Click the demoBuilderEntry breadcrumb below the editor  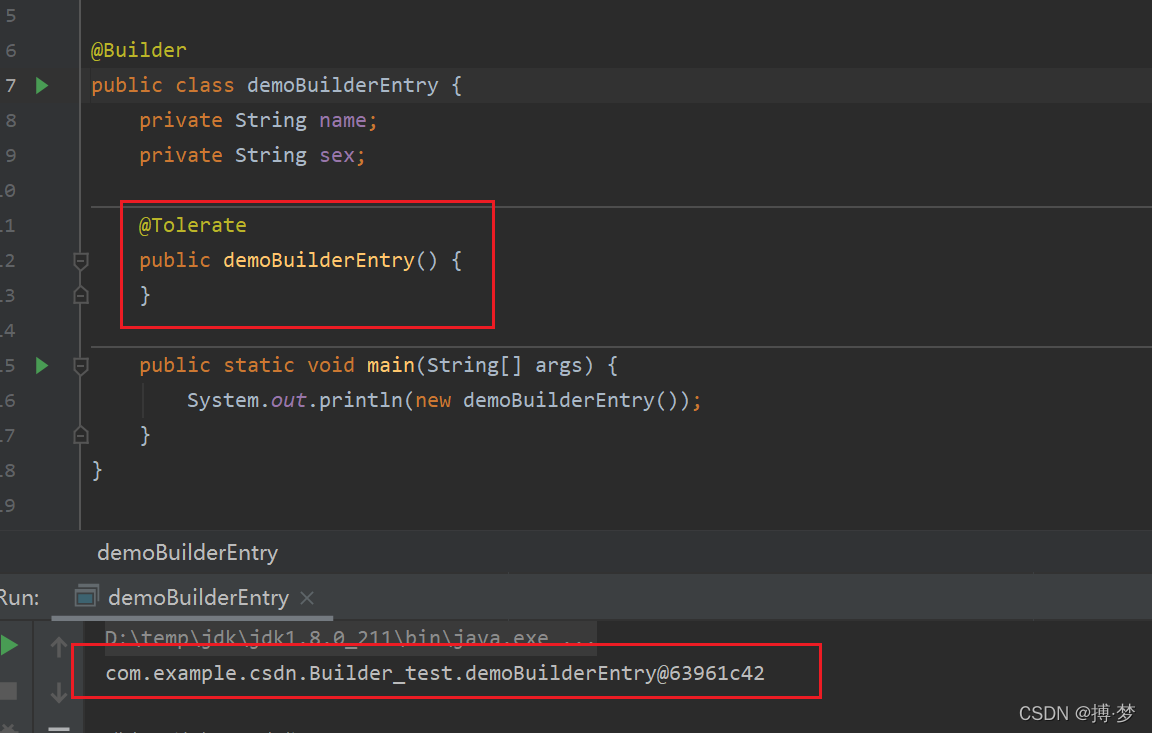click(x=187, y=552)
